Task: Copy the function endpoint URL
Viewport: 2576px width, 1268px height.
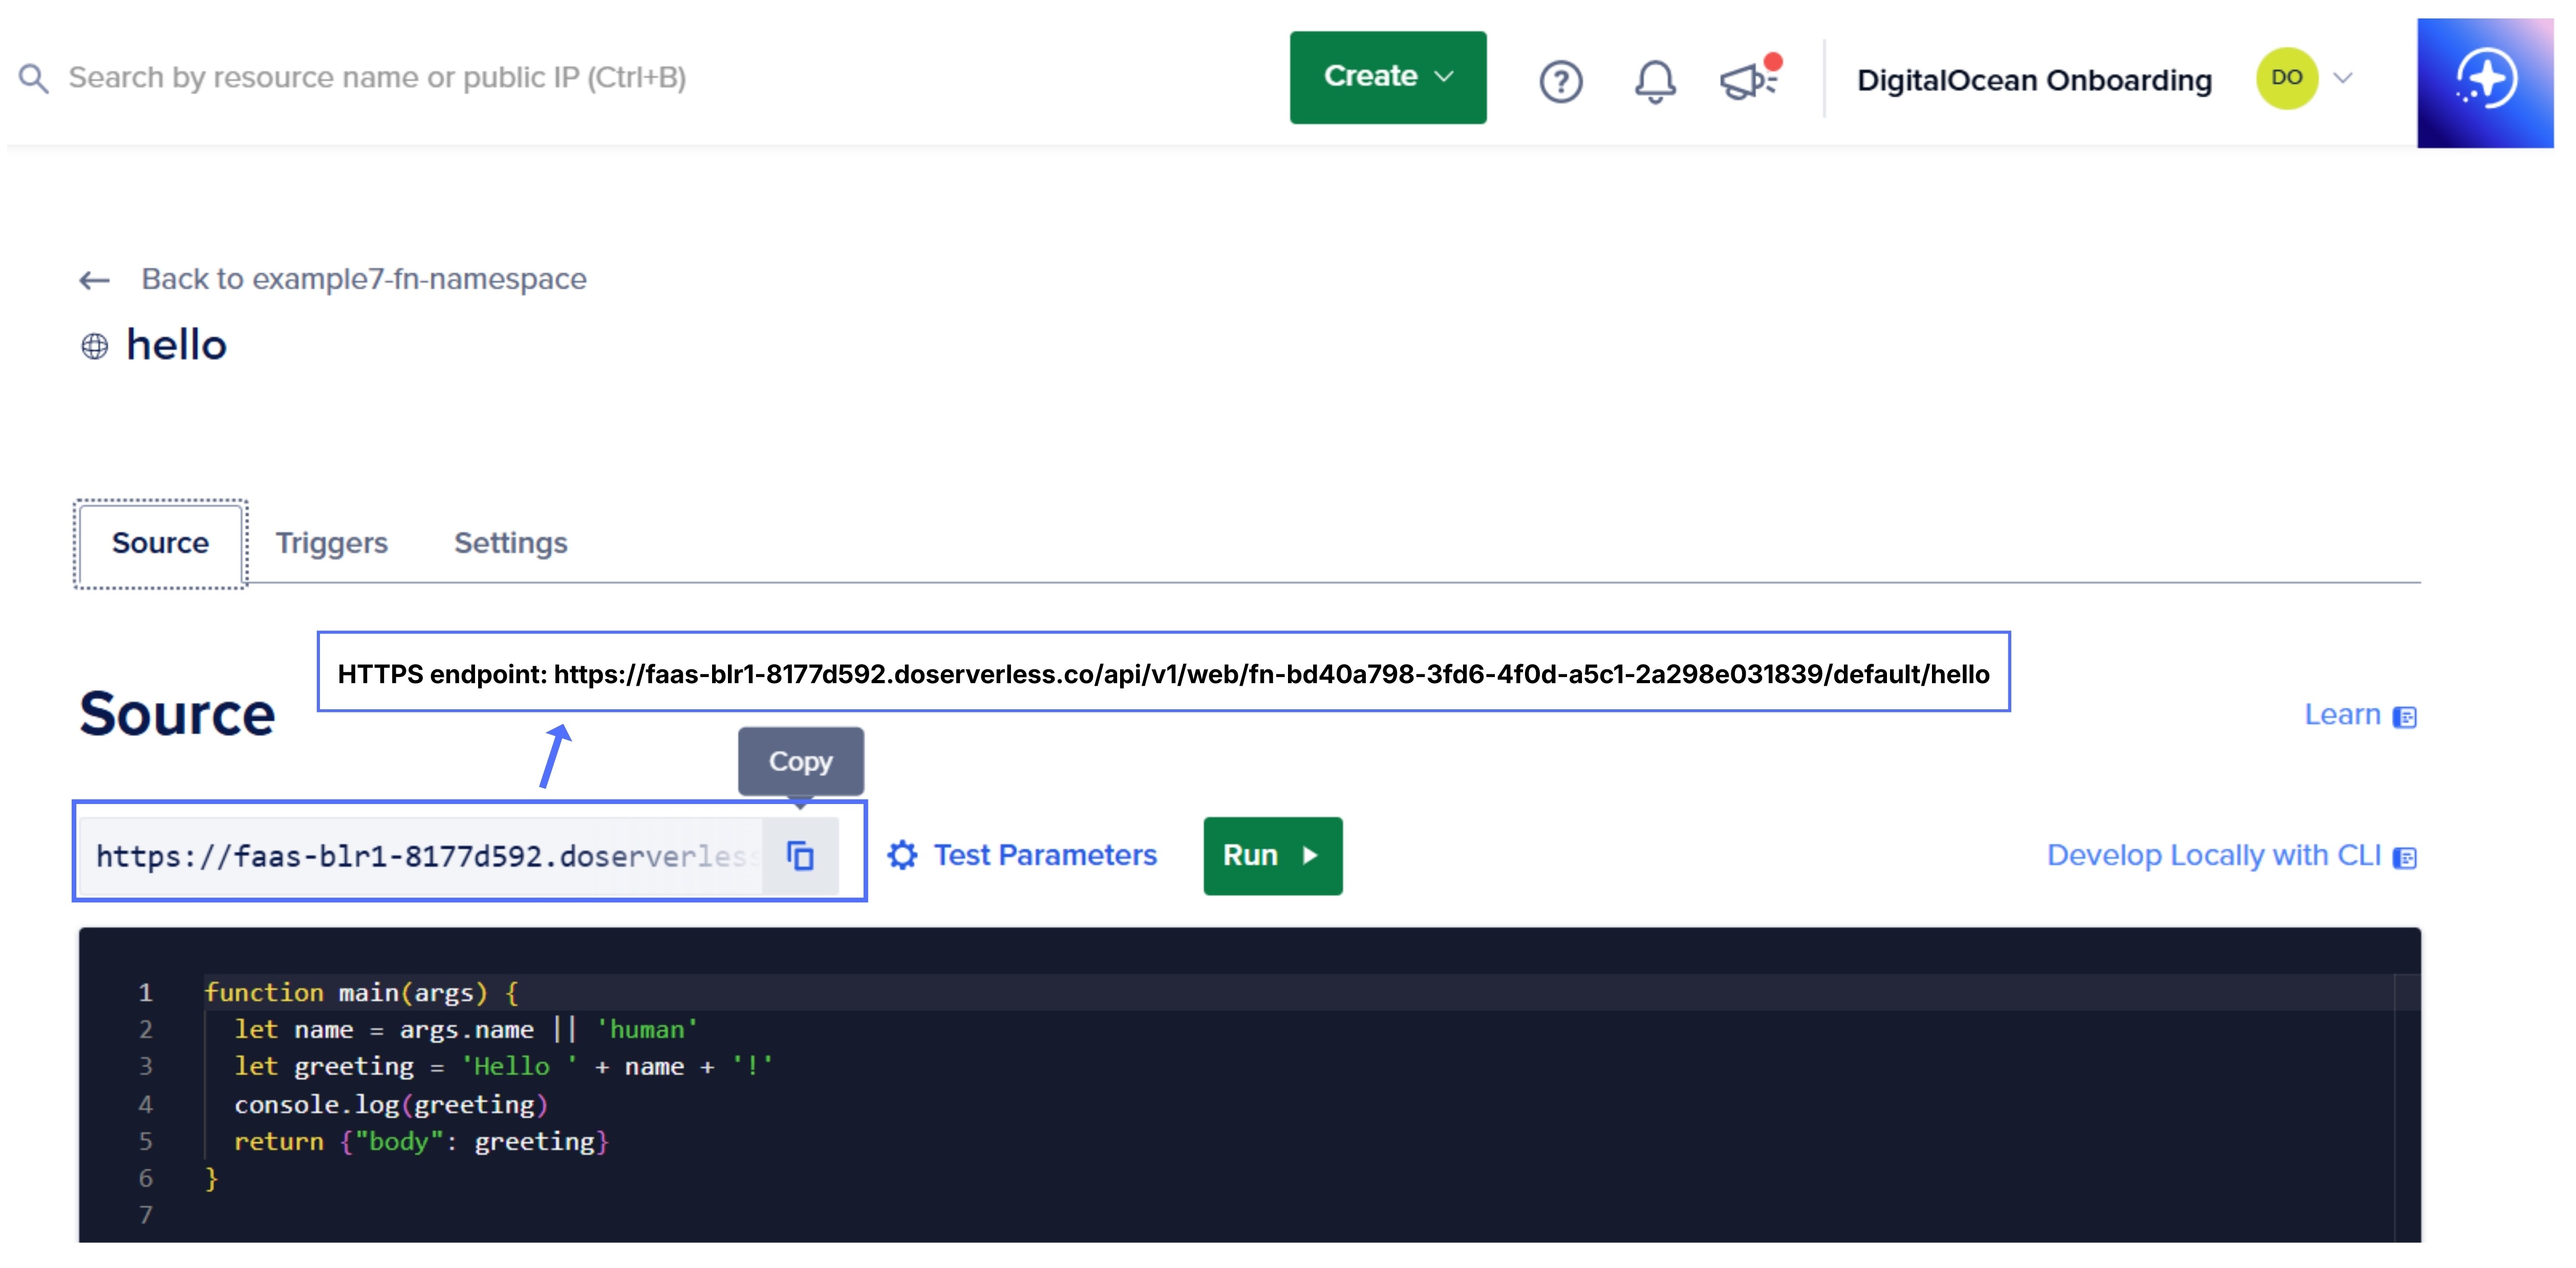Action: coord(800,855)
